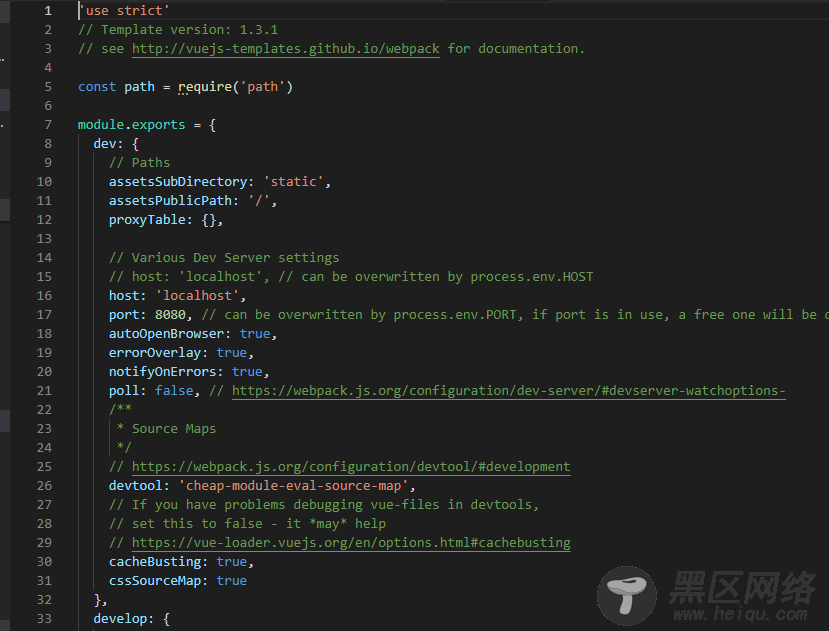Click the 'autoOpenBrowser' property
Screen dimensions: 829x631
(x=167, y=334)
